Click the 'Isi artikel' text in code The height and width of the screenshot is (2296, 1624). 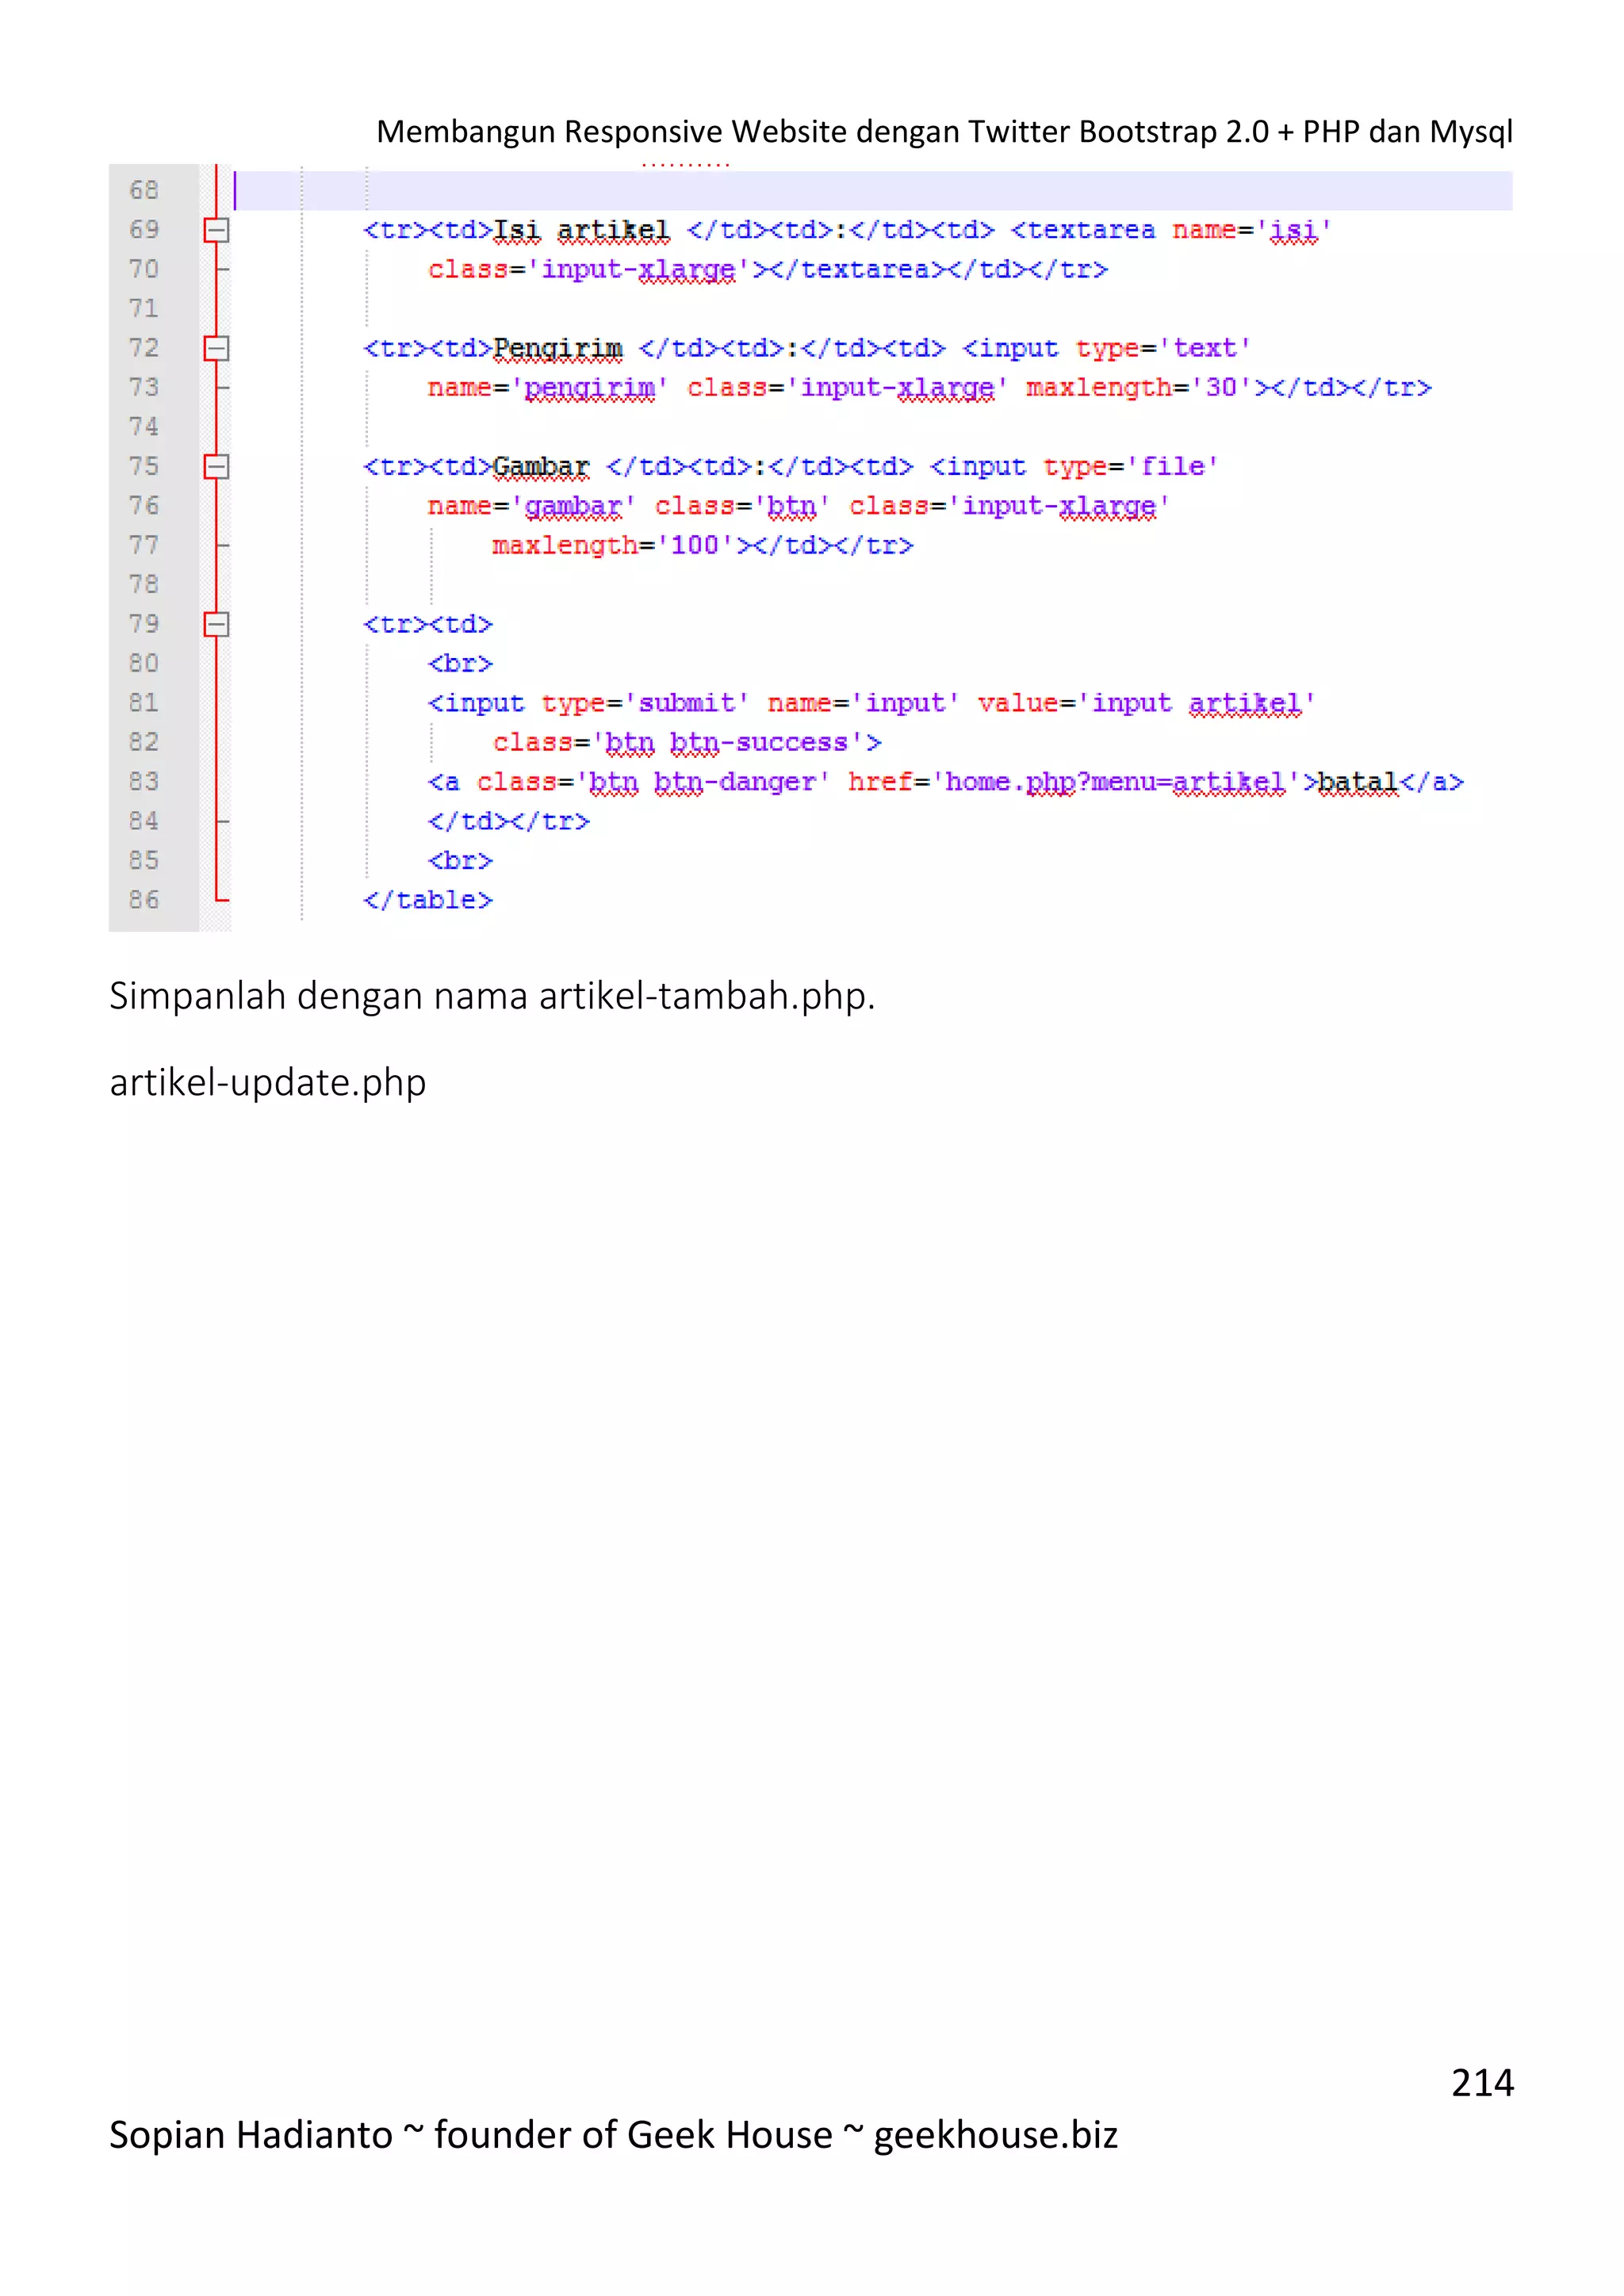click(582, 231)
